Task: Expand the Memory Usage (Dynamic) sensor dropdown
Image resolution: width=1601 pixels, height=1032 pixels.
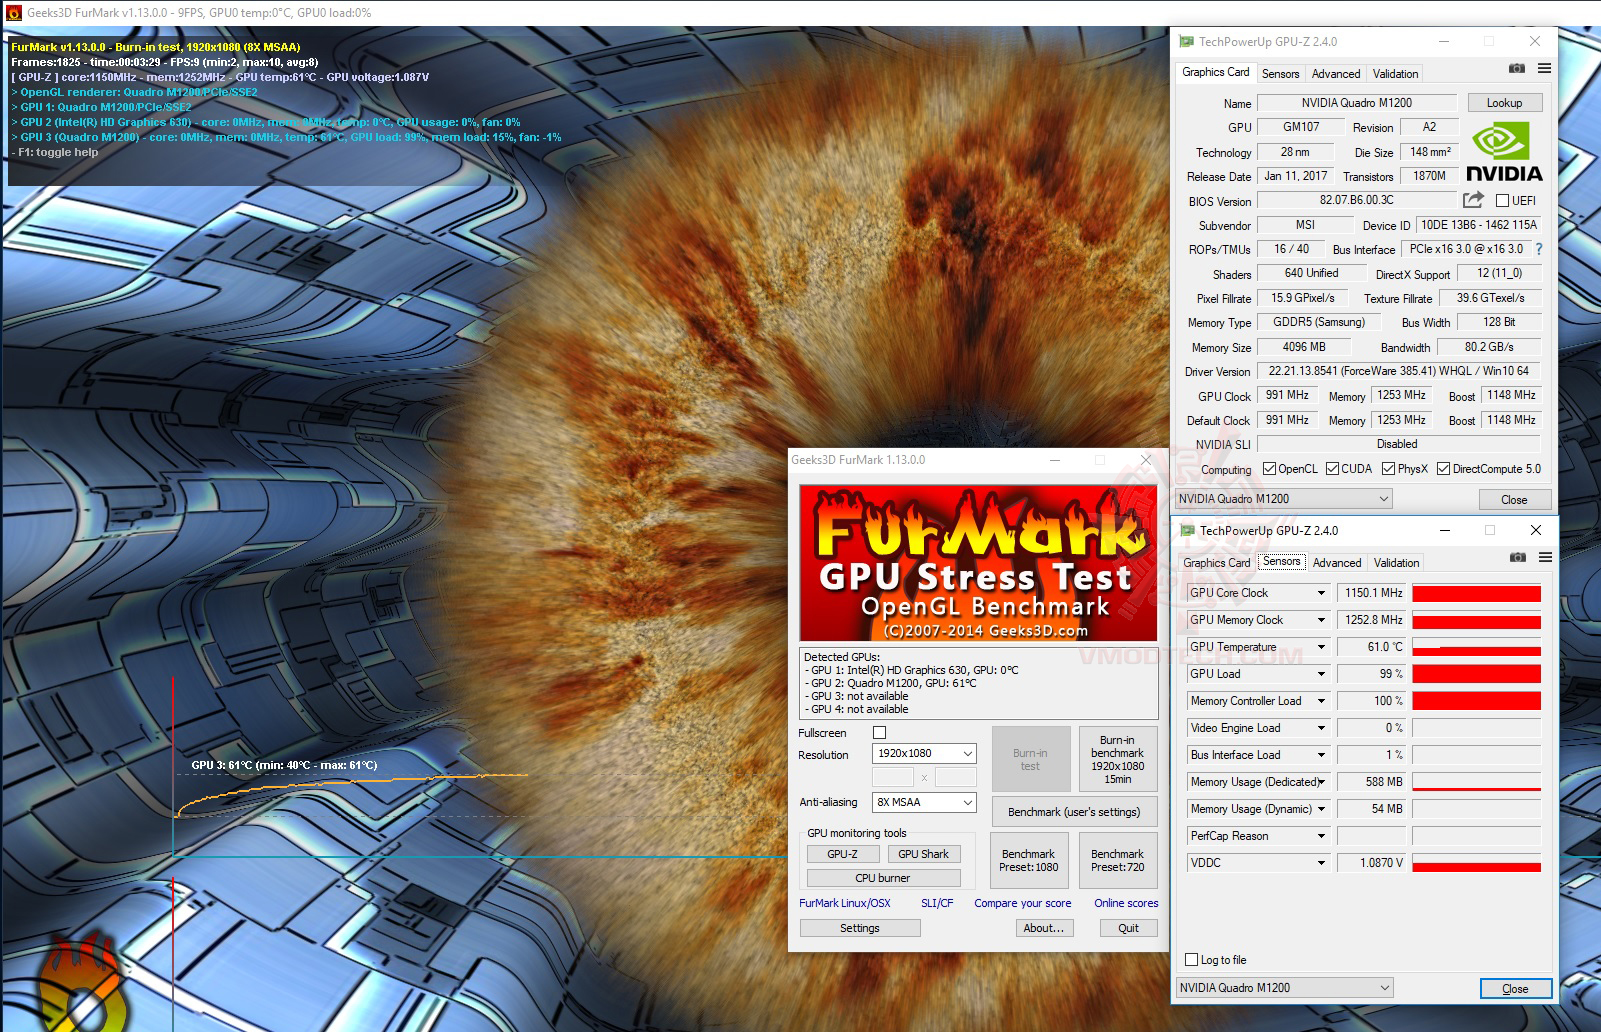Action: [x=1321, y=809]
